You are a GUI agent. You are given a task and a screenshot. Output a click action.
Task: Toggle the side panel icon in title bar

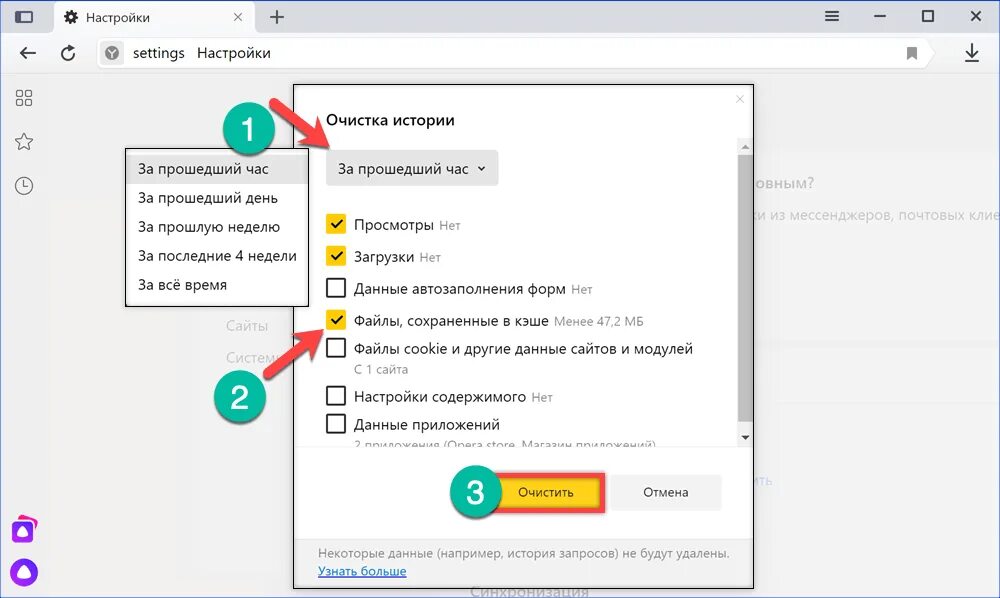[24, 17]
